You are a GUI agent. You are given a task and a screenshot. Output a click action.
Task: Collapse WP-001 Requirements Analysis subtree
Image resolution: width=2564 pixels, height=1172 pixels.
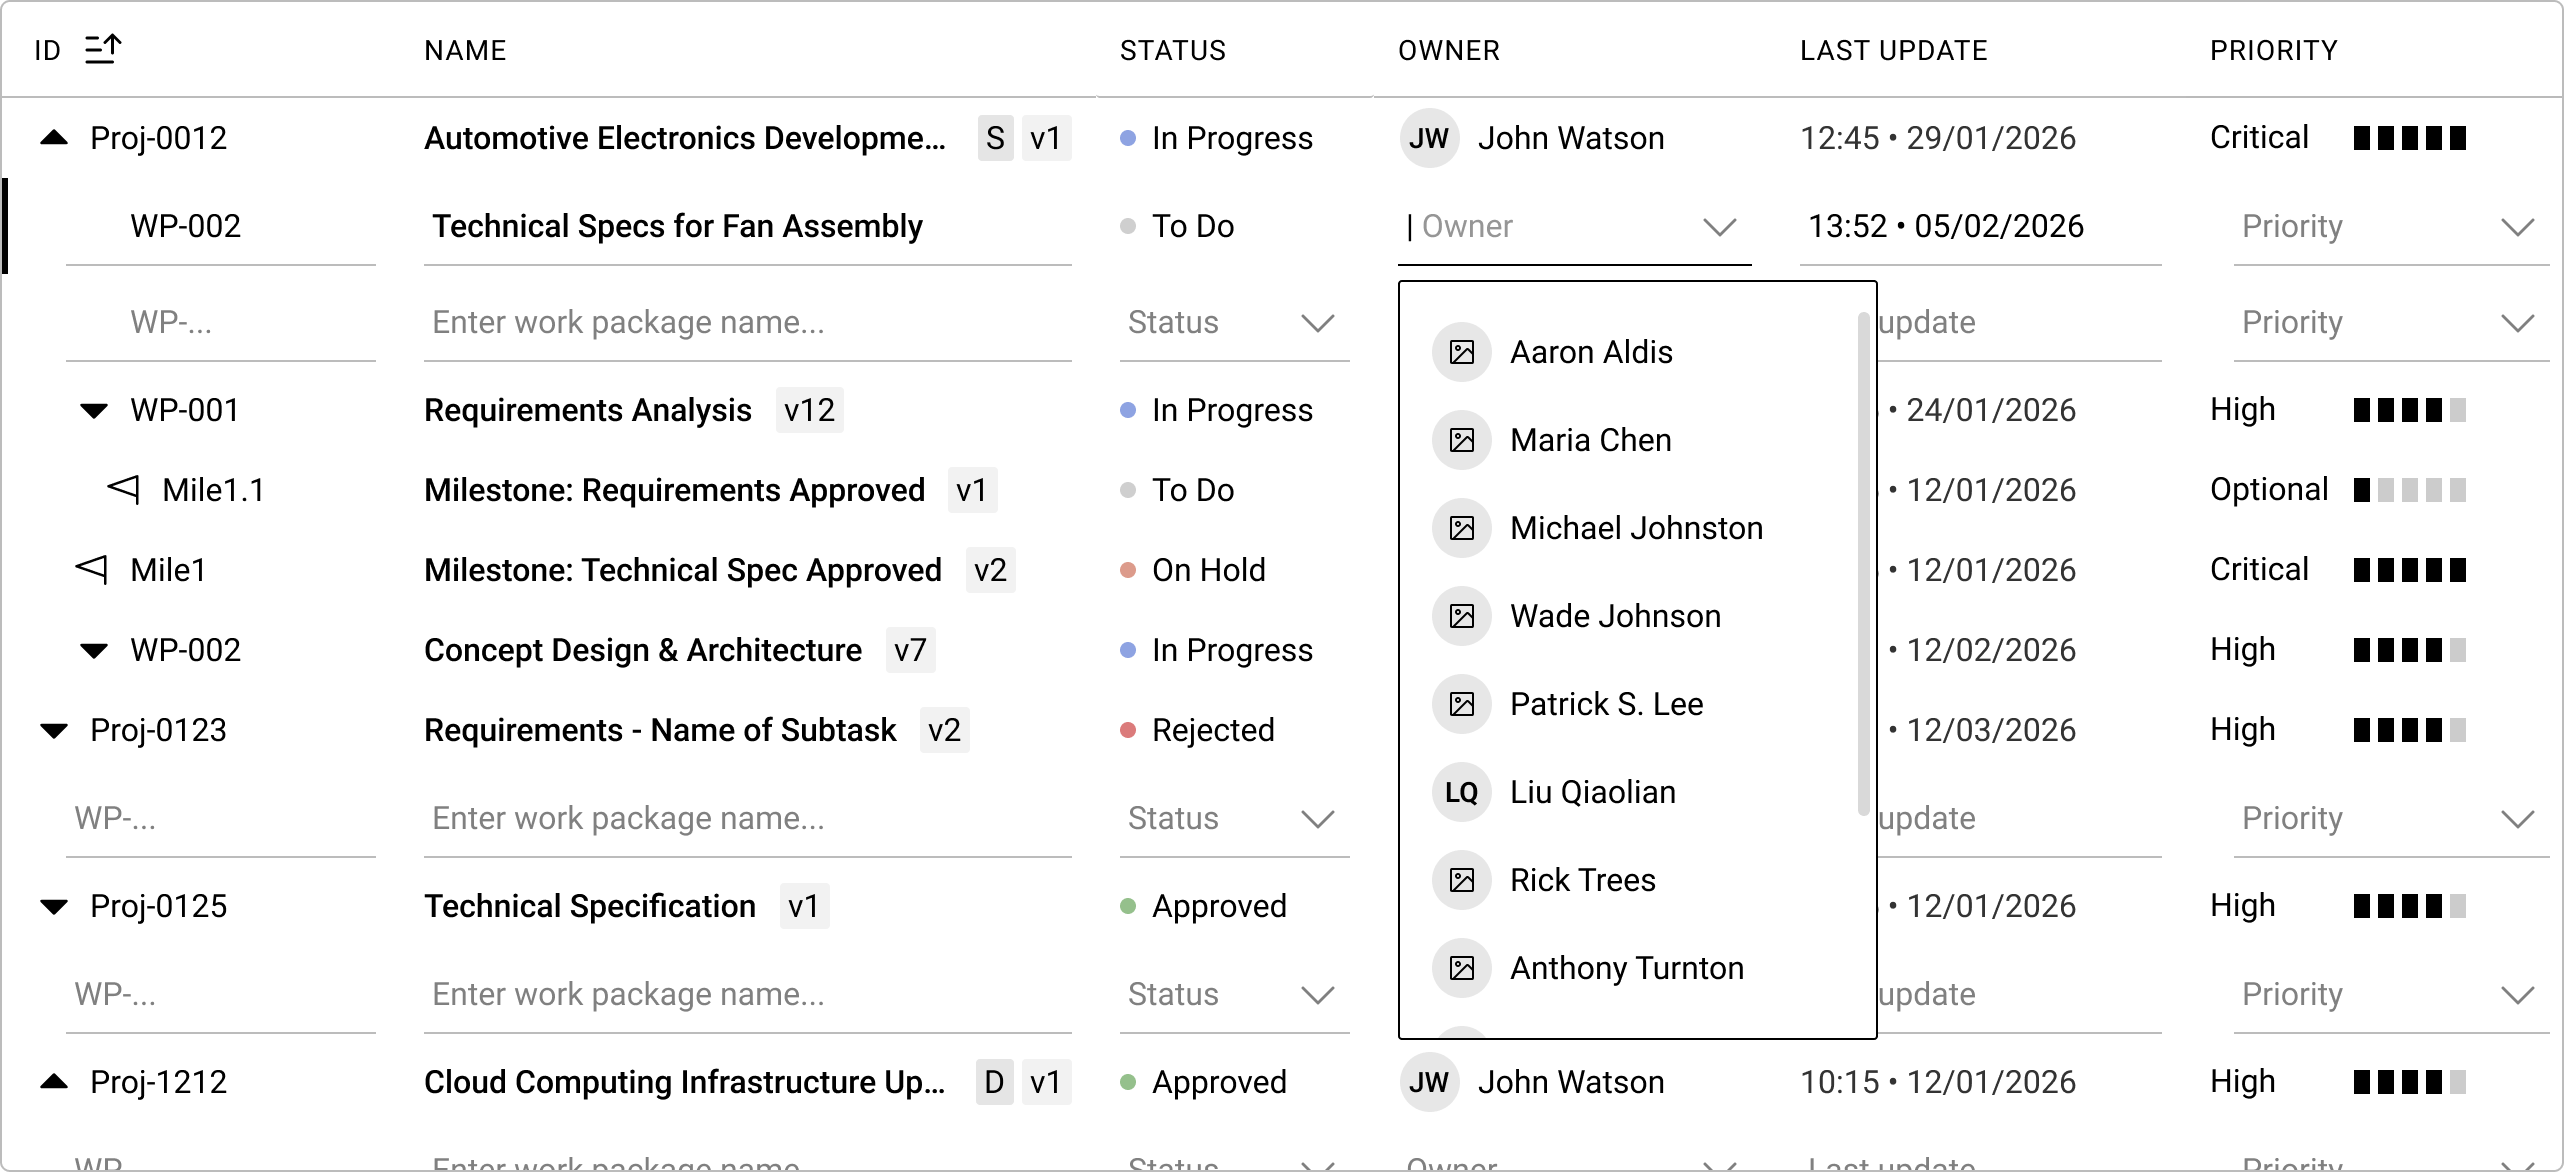93,409
